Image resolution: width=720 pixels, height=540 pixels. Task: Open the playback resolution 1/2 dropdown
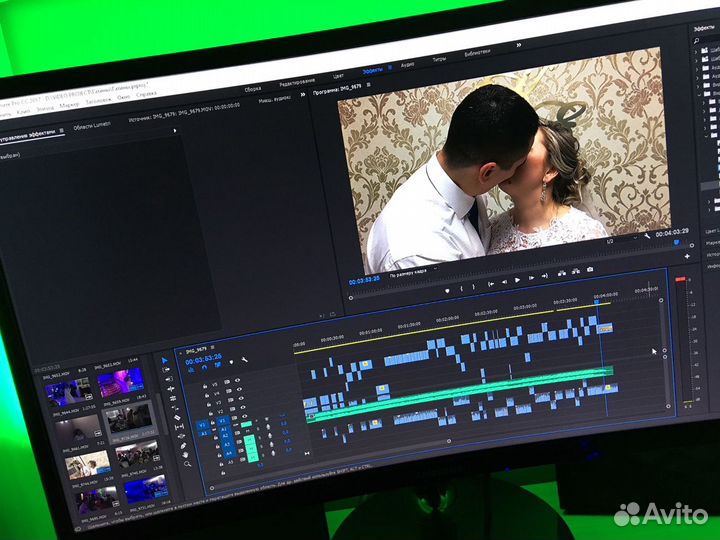coord(621,240)
